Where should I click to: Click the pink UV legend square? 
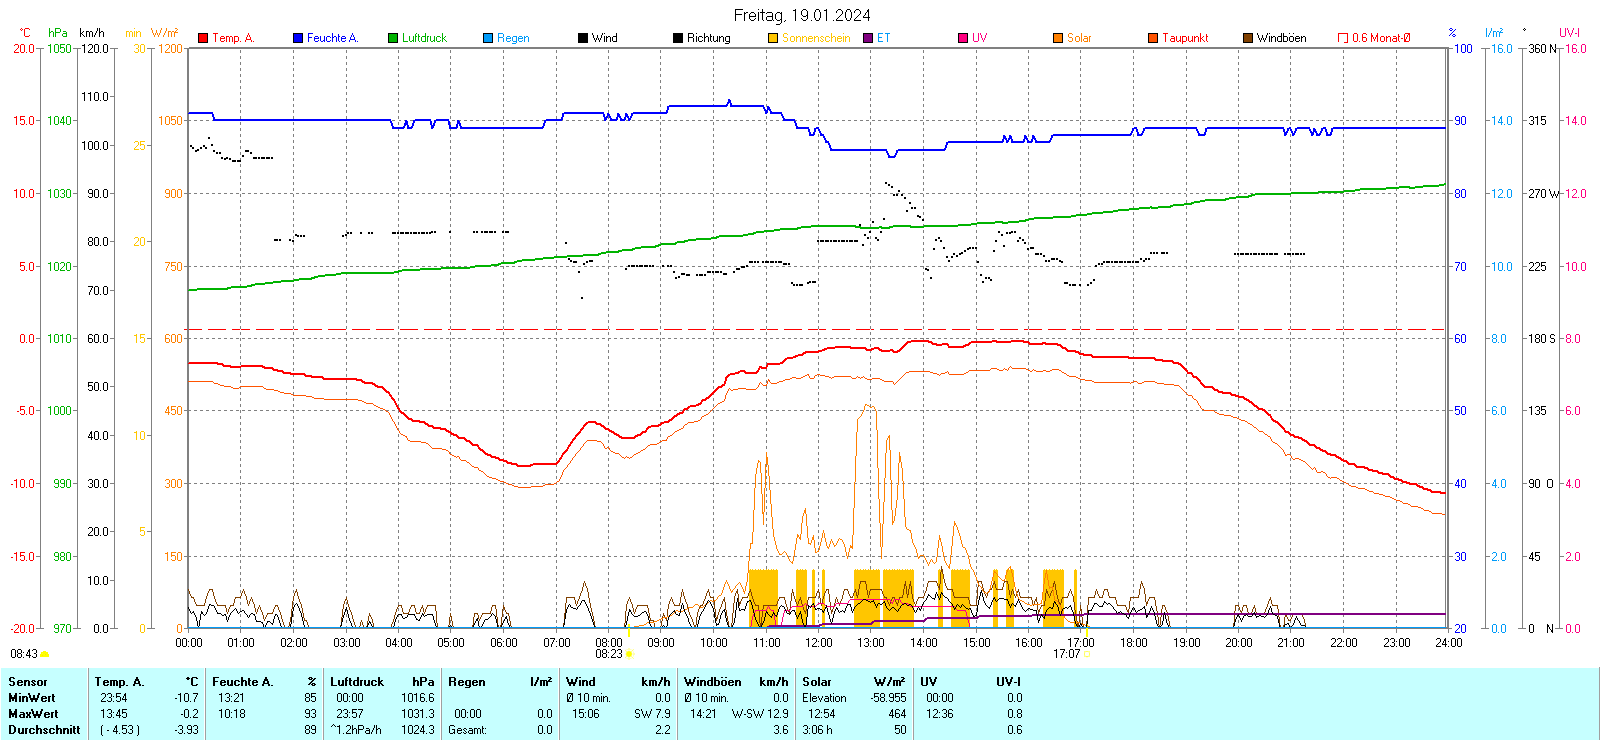coord(963,38)
